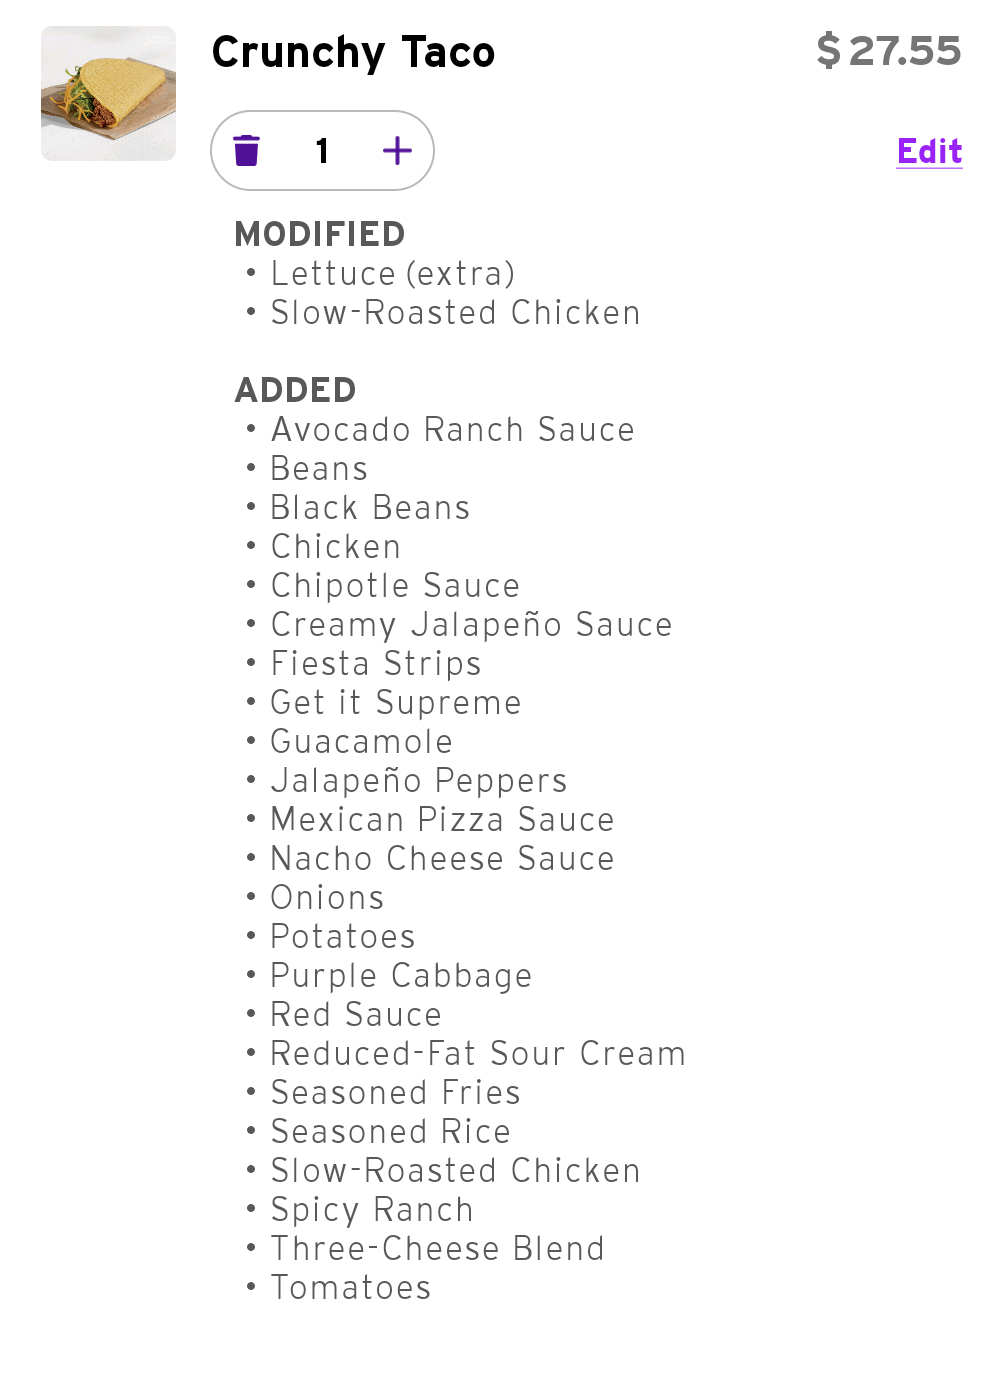Viewport: 1006px width, 1374px height.
Task: Click Reduced-Fat Sour Cream entry
Action: click(478, 1054)
